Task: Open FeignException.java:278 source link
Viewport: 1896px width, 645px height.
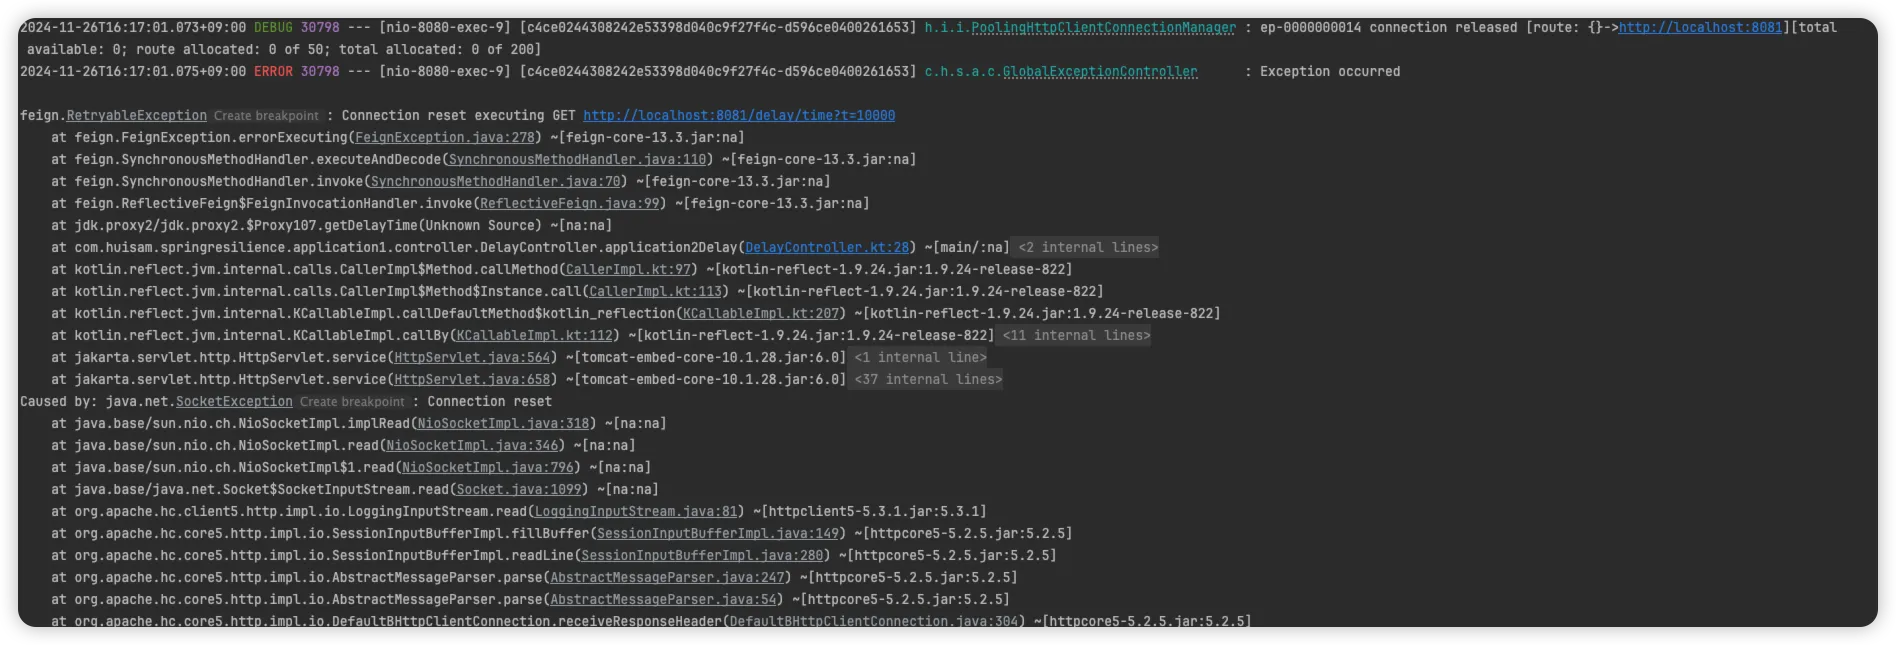Action: coord(445,138)
